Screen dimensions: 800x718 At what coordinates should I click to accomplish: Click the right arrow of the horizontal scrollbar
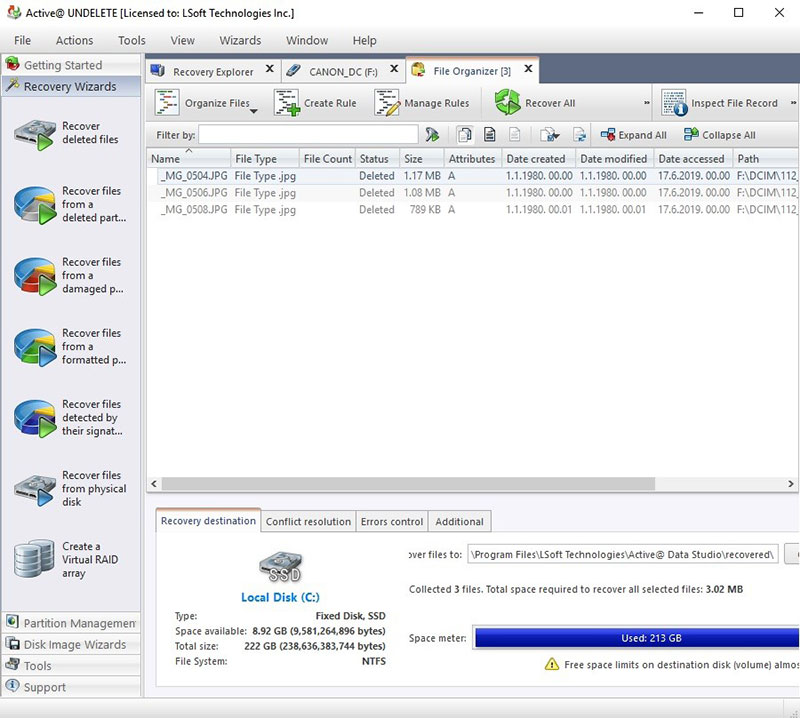(790, 483)
